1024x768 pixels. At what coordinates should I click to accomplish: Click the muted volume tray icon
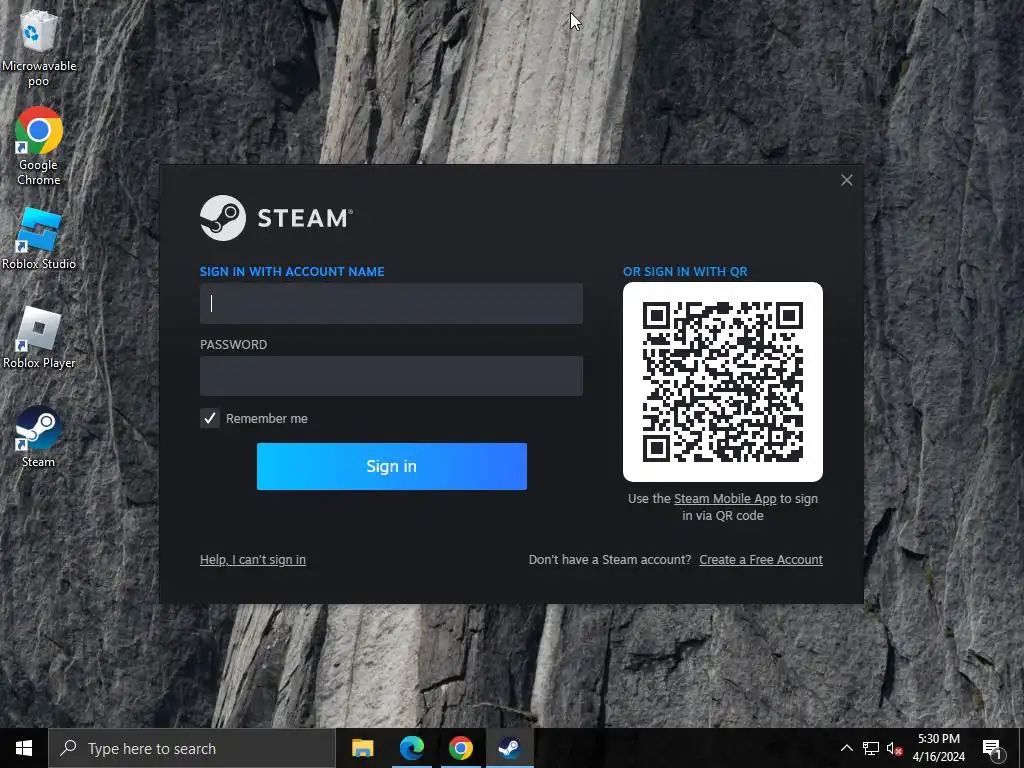point(894,748)
